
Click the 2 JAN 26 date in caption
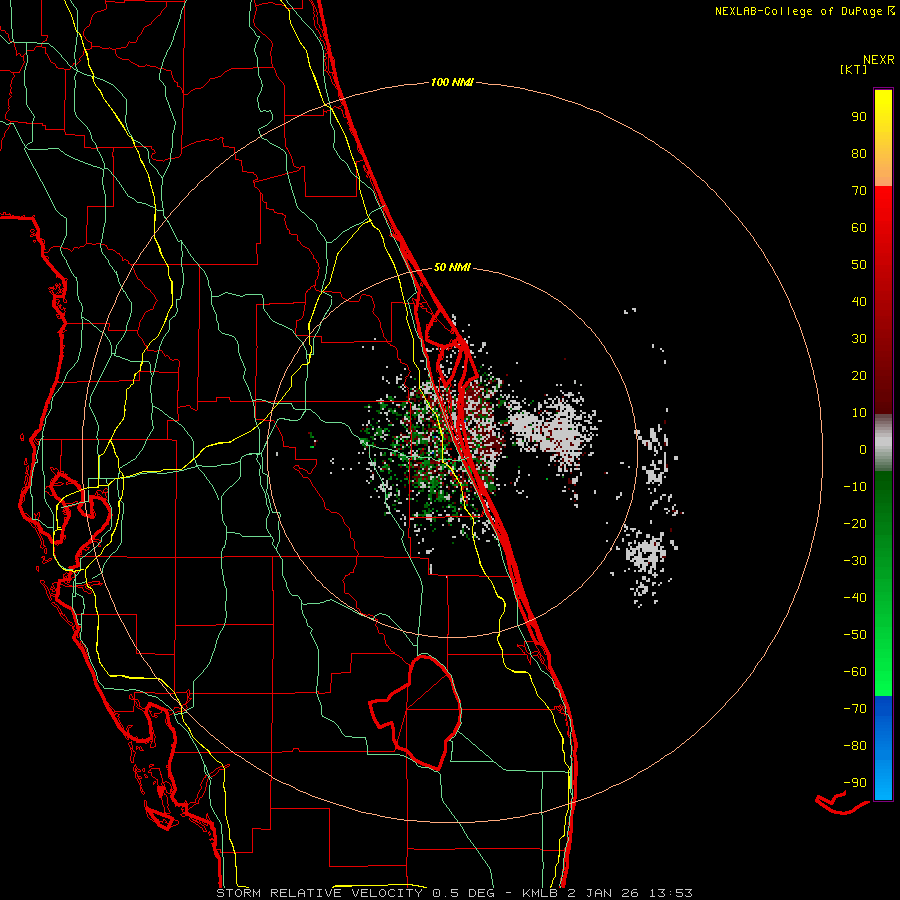(x=604, y=893)
